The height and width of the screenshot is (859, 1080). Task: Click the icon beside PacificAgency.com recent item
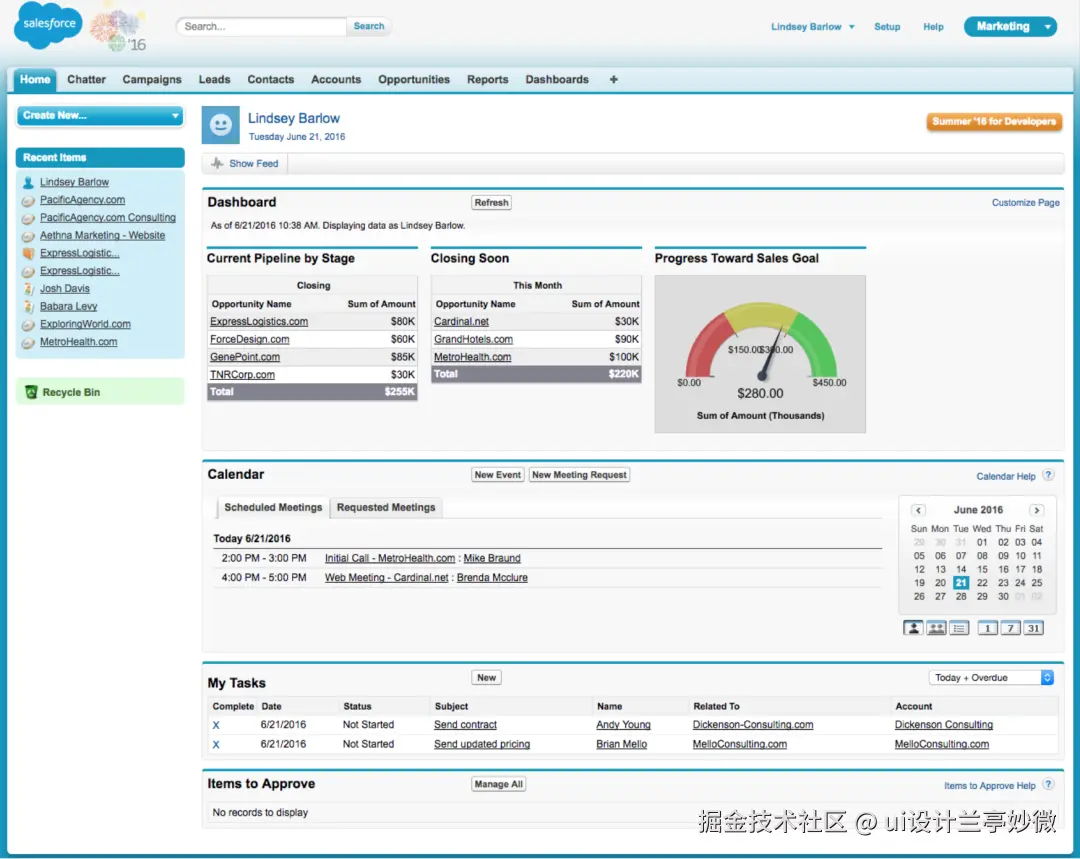(28, 200)
